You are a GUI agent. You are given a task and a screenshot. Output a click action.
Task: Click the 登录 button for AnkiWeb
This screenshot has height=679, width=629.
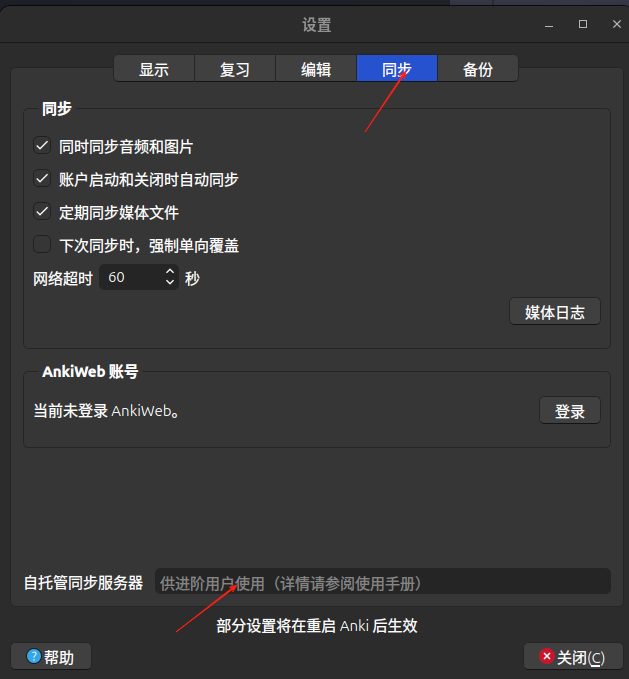(570, 411)
